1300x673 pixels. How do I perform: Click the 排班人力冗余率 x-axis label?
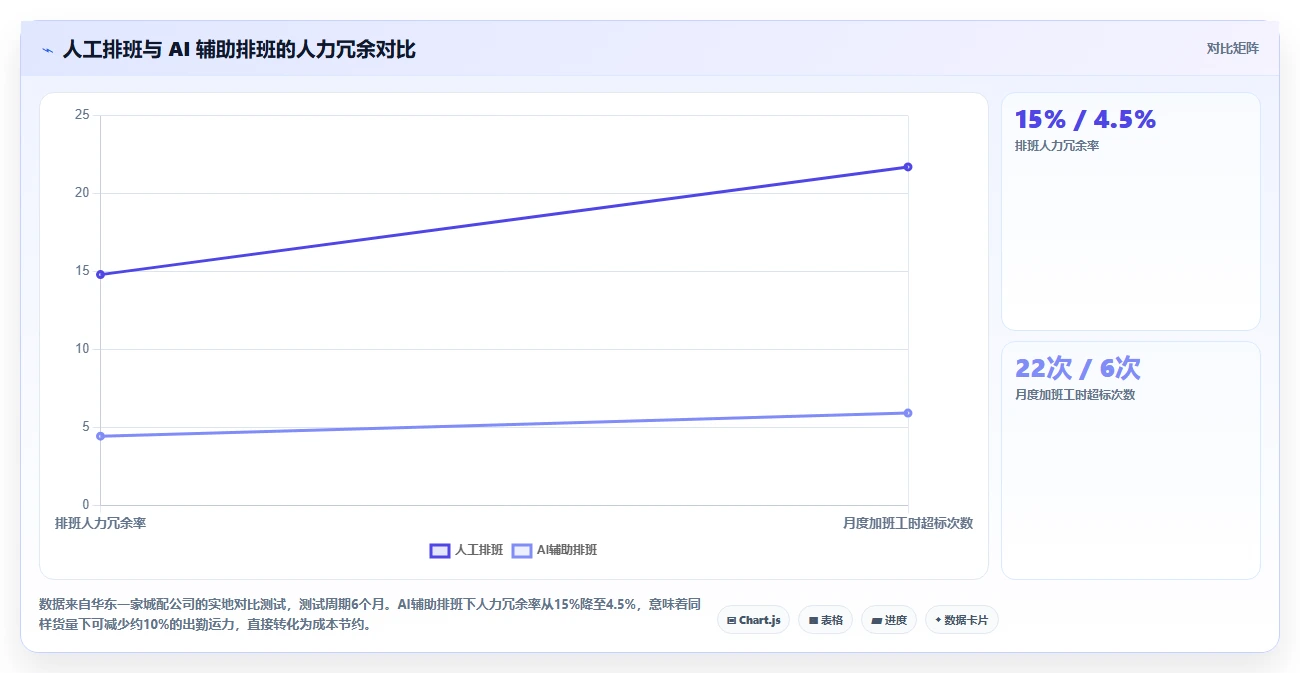[100, 523]
